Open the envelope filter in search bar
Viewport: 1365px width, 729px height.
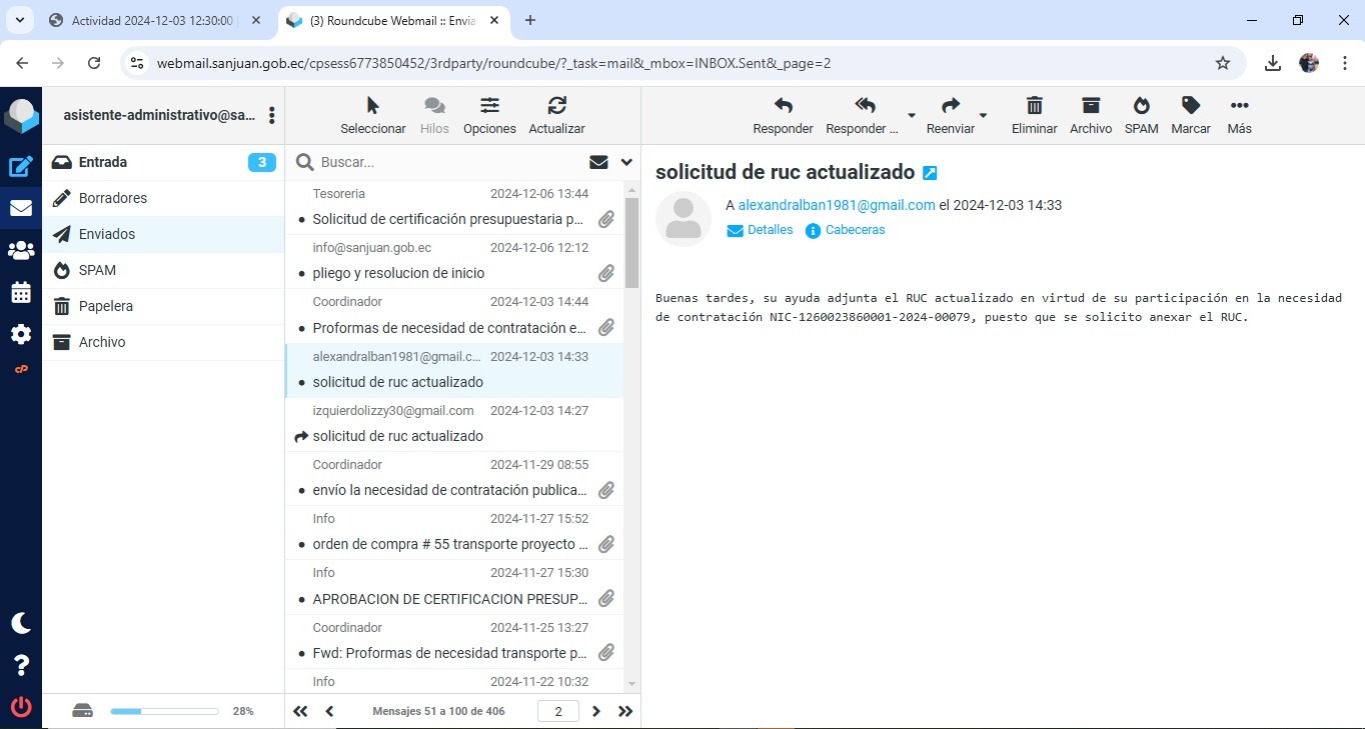pyautogui.click(x=599, y=162)
